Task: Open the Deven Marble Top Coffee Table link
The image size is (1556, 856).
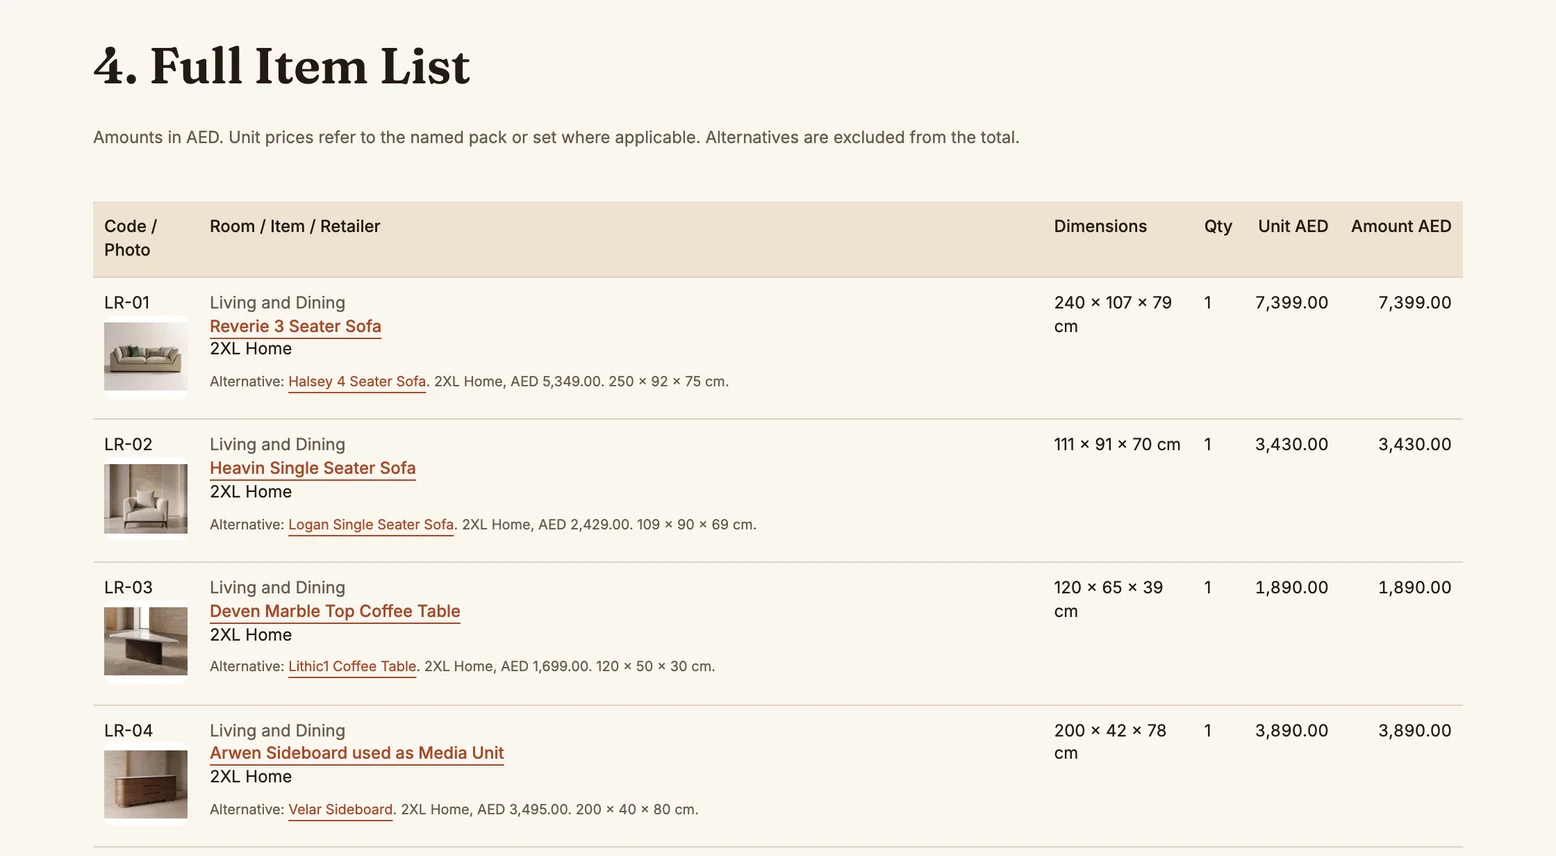Action: click(335, 611)
